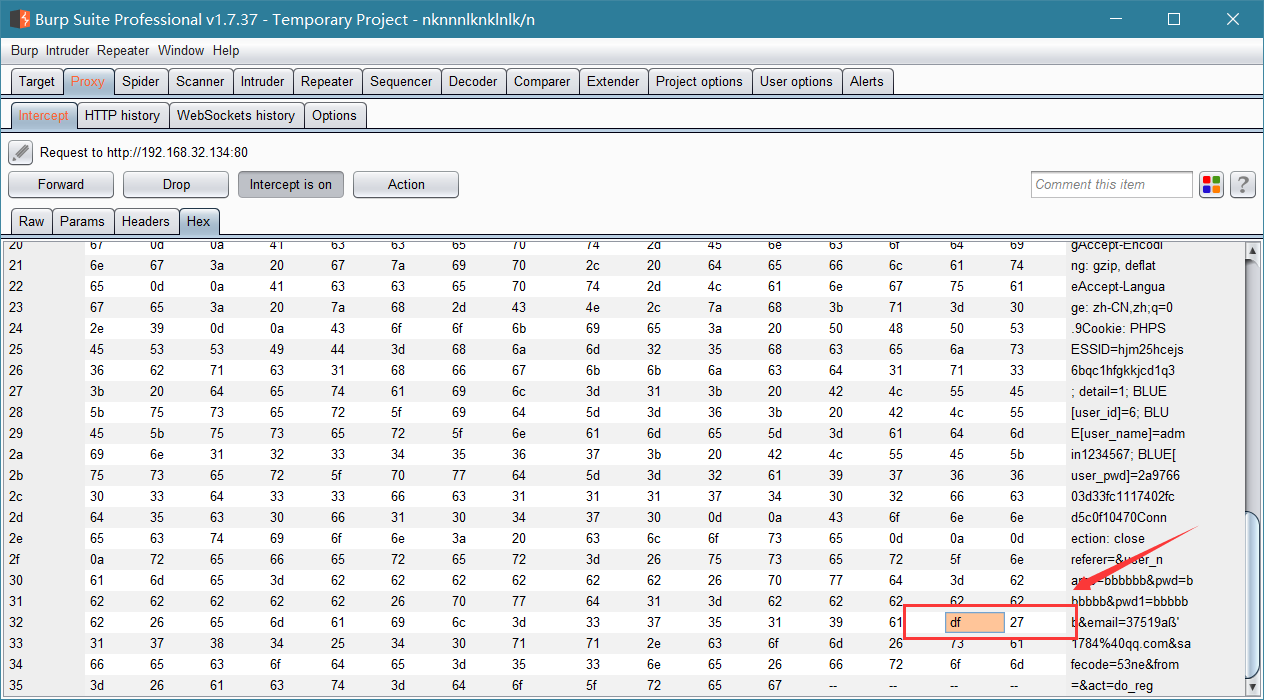Click the Forward button
This screenshot has width=1264, height=700.
(61, 185)
